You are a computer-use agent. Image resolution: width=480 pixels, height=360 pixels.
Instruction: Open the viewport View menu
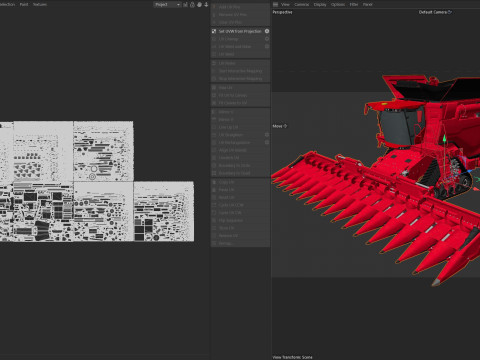285,4
